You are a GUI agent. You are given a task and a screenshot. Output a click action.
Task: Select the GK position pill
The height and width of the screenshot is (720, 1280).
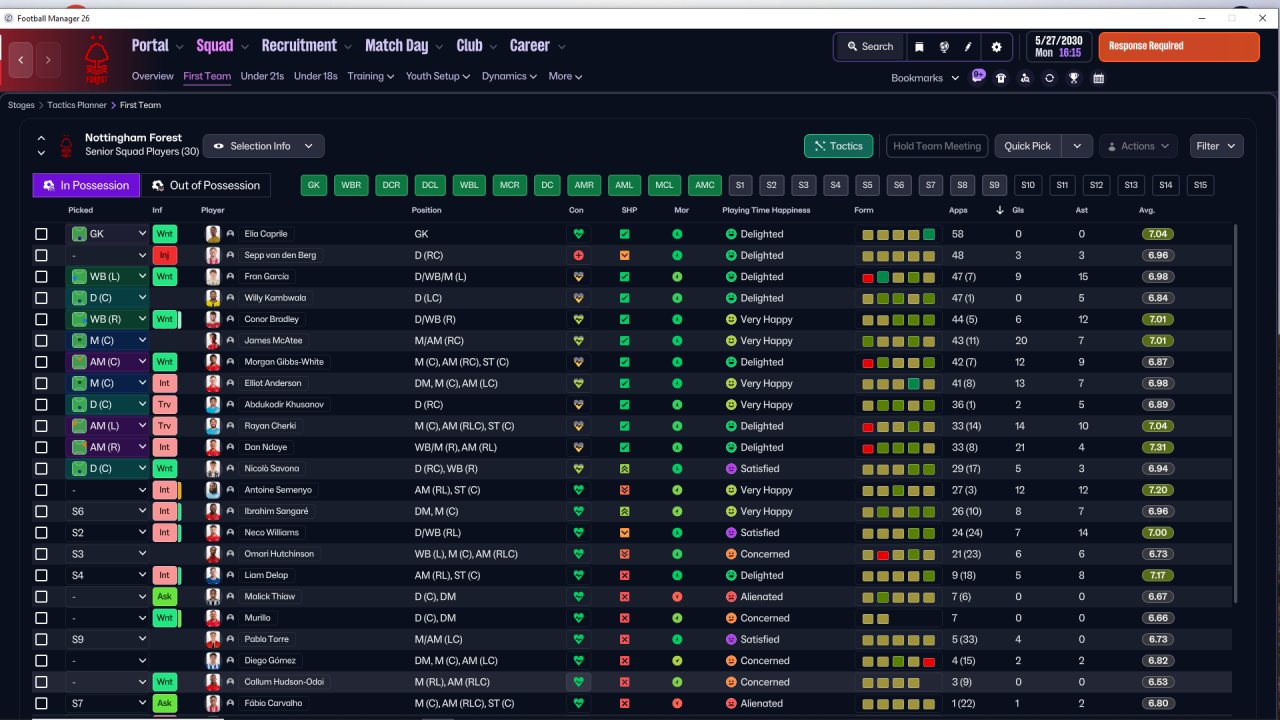[314, 185]
